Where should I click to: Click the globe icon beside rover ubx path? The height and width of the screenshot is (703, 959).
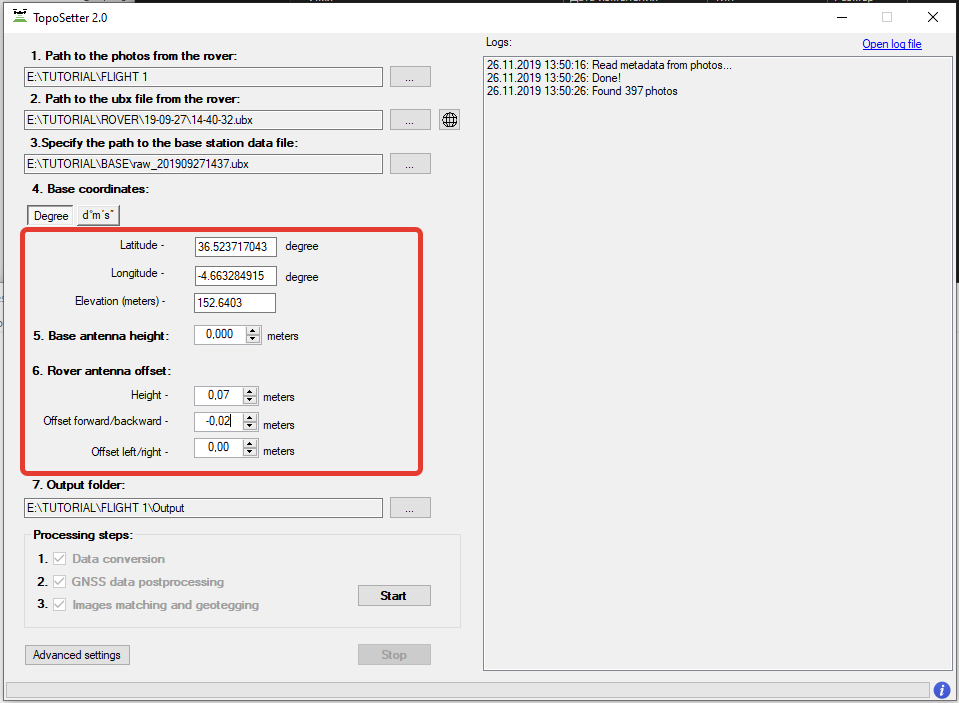click(450, 120)
